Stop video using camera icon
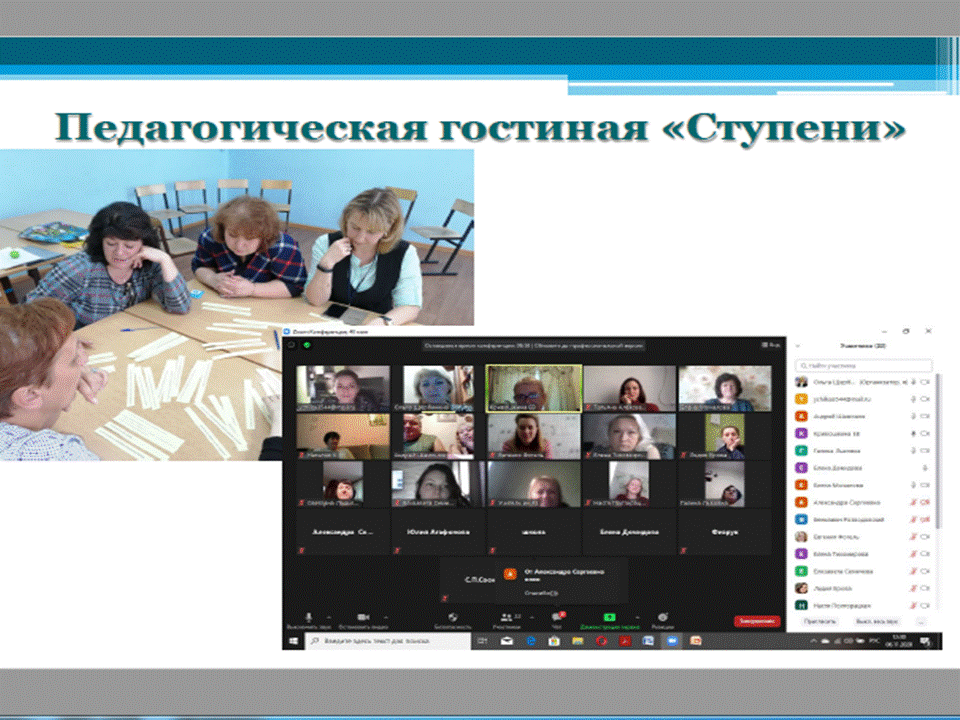 362,617
